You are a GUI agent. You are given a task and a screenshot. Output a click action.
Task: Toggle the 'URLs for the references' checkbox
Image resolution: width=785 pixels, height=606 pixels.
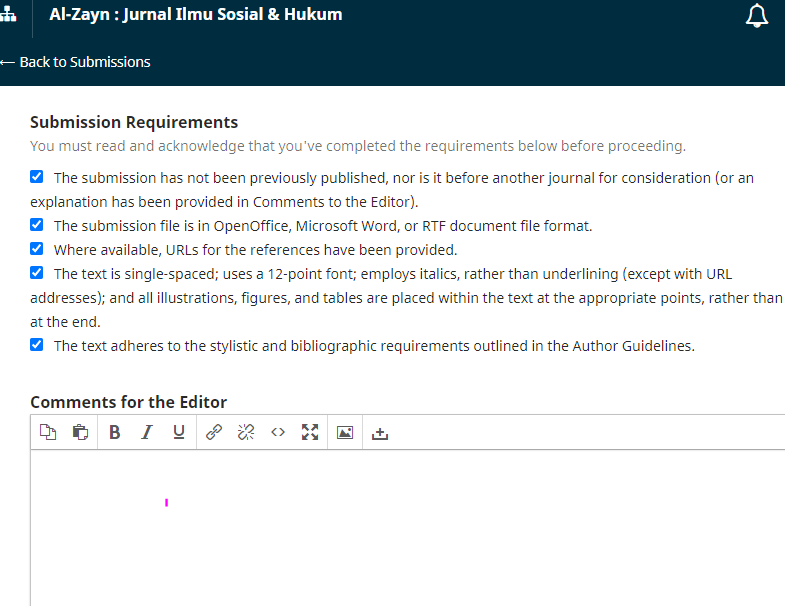pyautogui.click(x=37, y=249)
